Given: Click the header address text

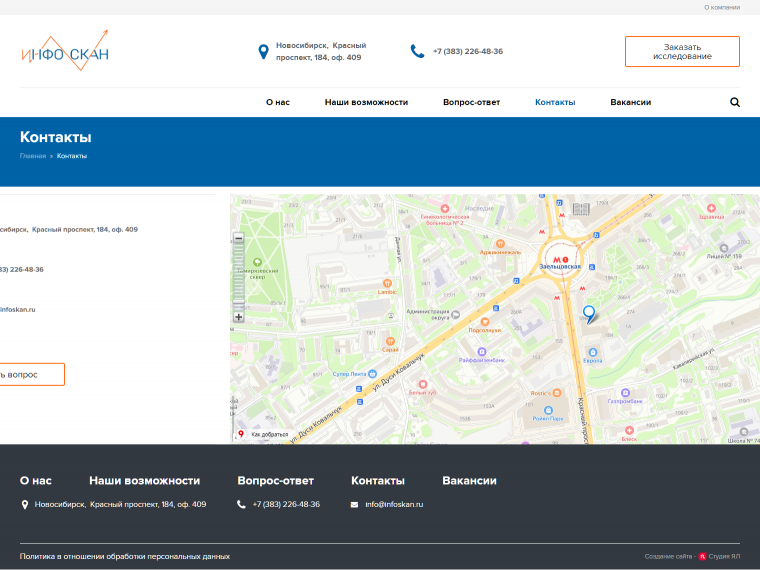Looking at the screenshot, I should click(321, 51).
